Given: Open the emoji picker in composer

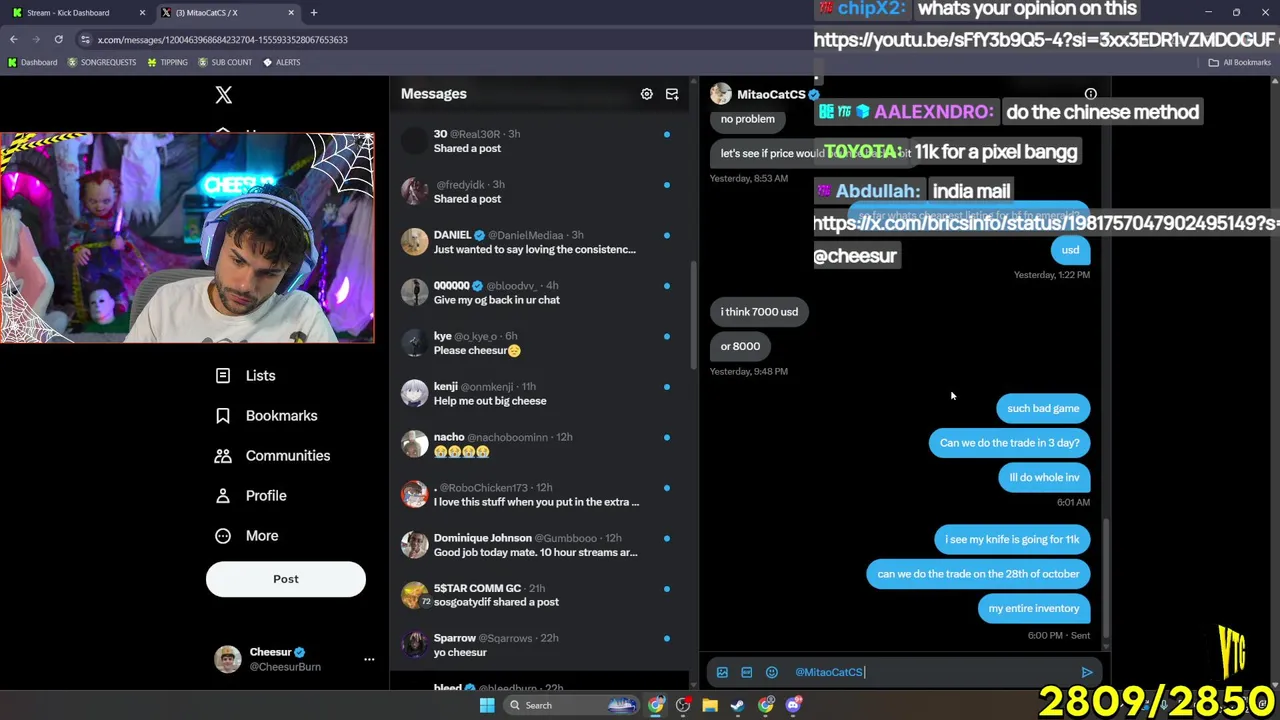Looking at the screenshot, I should [x=771, y=672].
